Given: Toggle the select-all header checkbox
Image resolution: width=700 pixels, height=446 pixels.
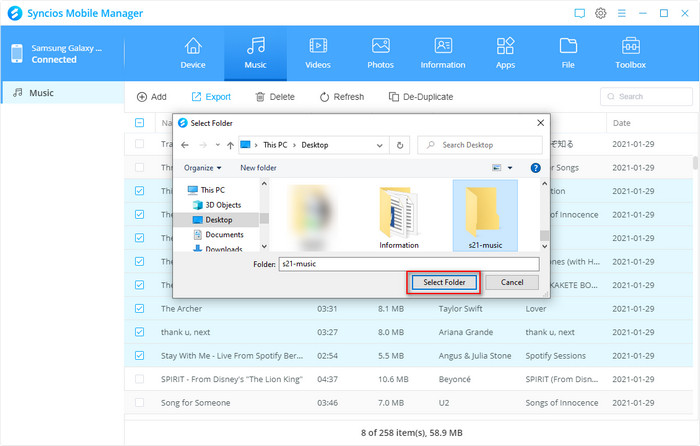Looking at the screenshot, I should coord(139,123).
